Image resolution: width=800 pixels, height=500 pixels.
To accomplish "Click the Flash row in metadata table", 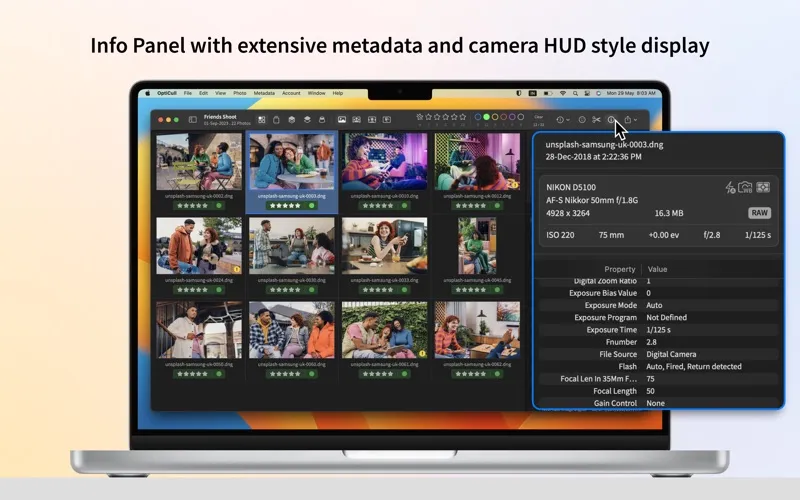I will [x=659, y=366].
